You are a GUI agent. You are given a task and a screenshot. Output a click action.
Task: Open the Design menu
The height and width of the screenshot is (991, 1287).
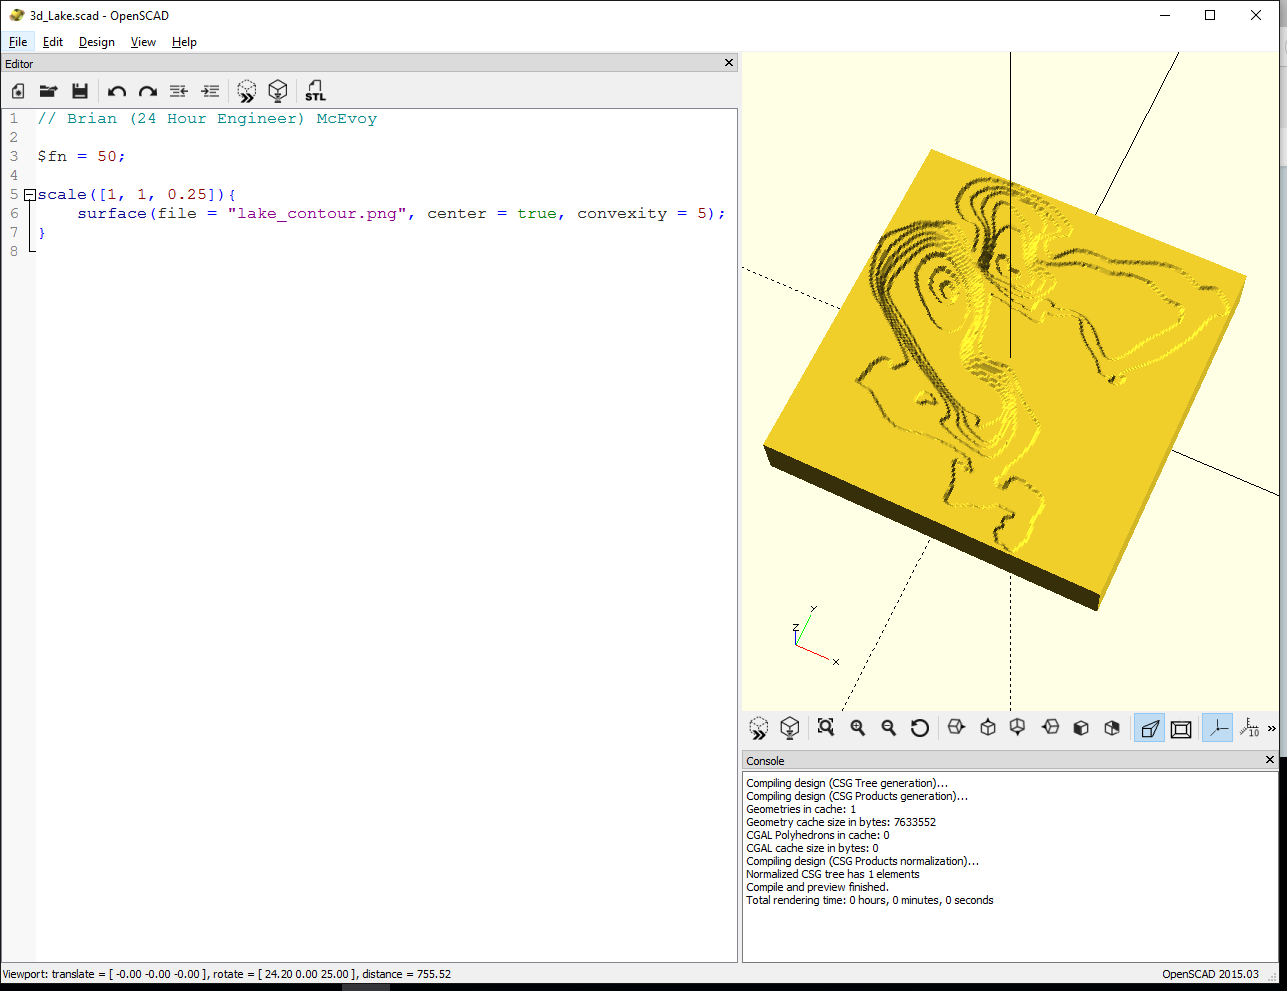pyautogui.click(x=96, y=42)
